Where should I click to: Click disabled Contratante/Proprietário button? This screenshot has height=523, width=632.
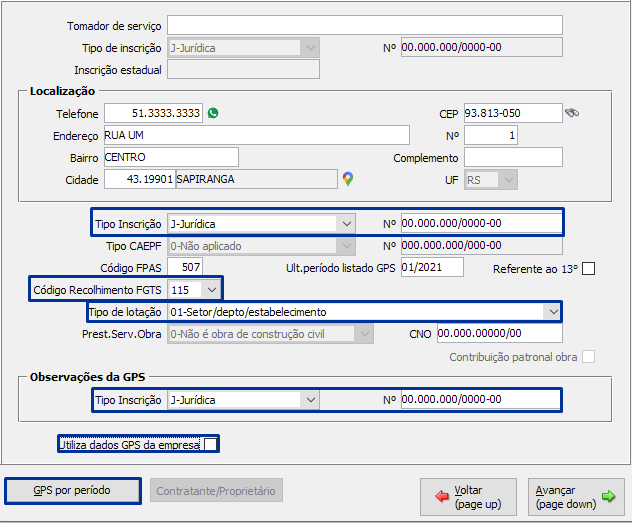(x=216, y=490)
